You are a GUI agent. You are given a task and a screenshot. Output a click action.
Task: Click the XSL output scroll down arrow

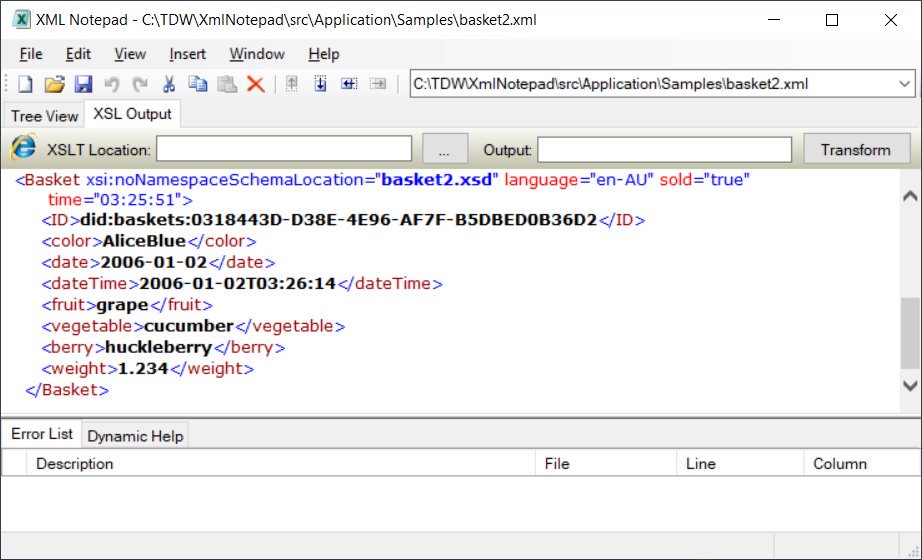click(x=910, y=385)
